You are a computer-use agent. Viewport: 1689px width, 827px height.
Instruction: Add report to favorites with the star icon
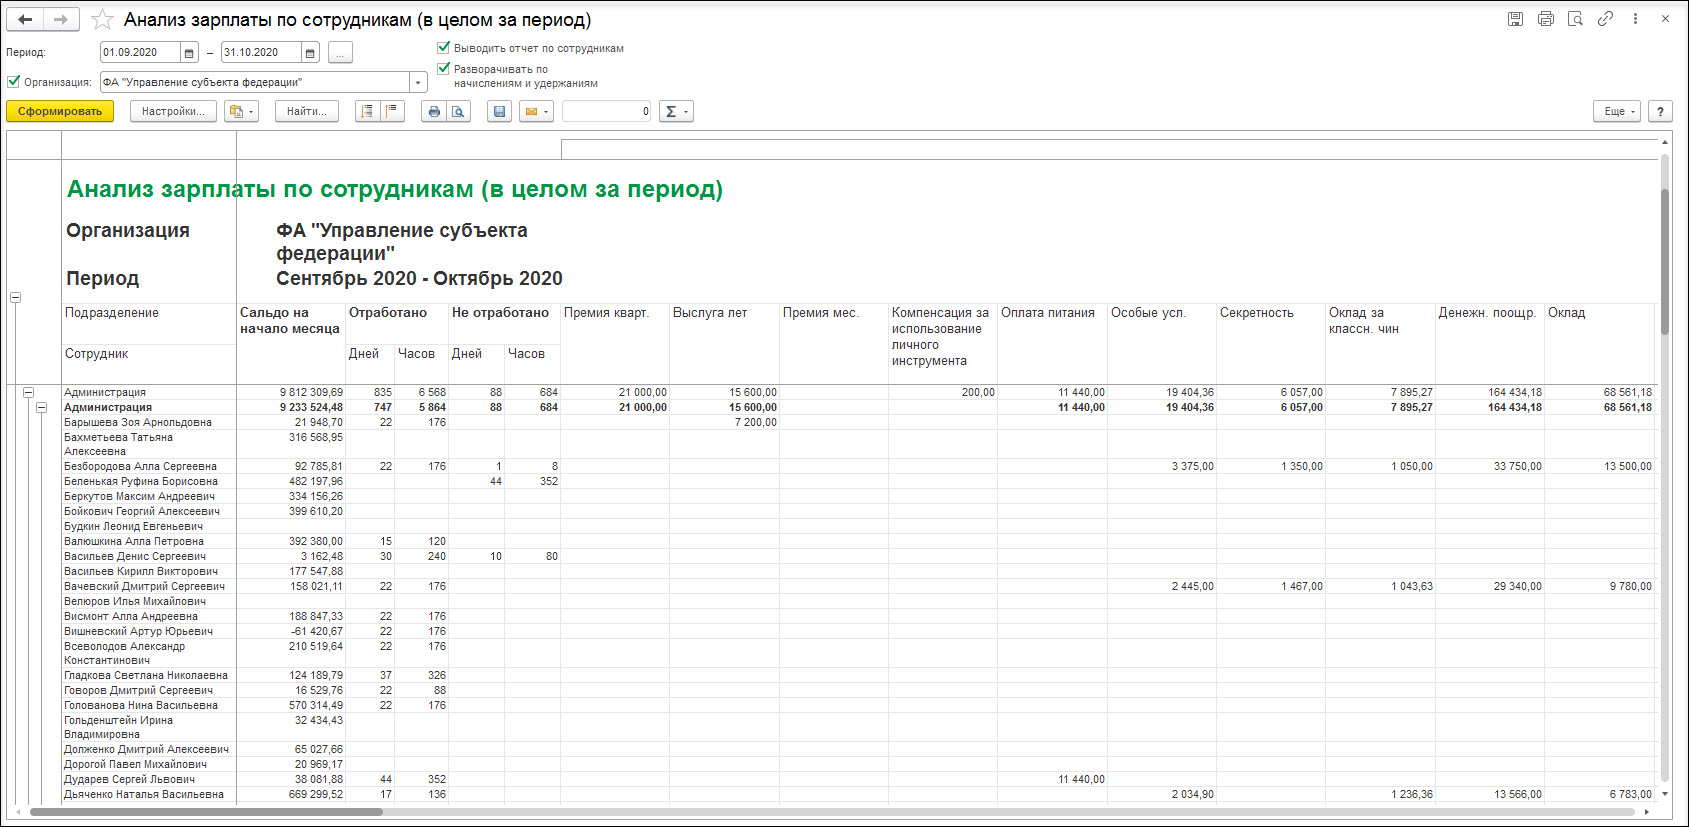pos(102,20)
